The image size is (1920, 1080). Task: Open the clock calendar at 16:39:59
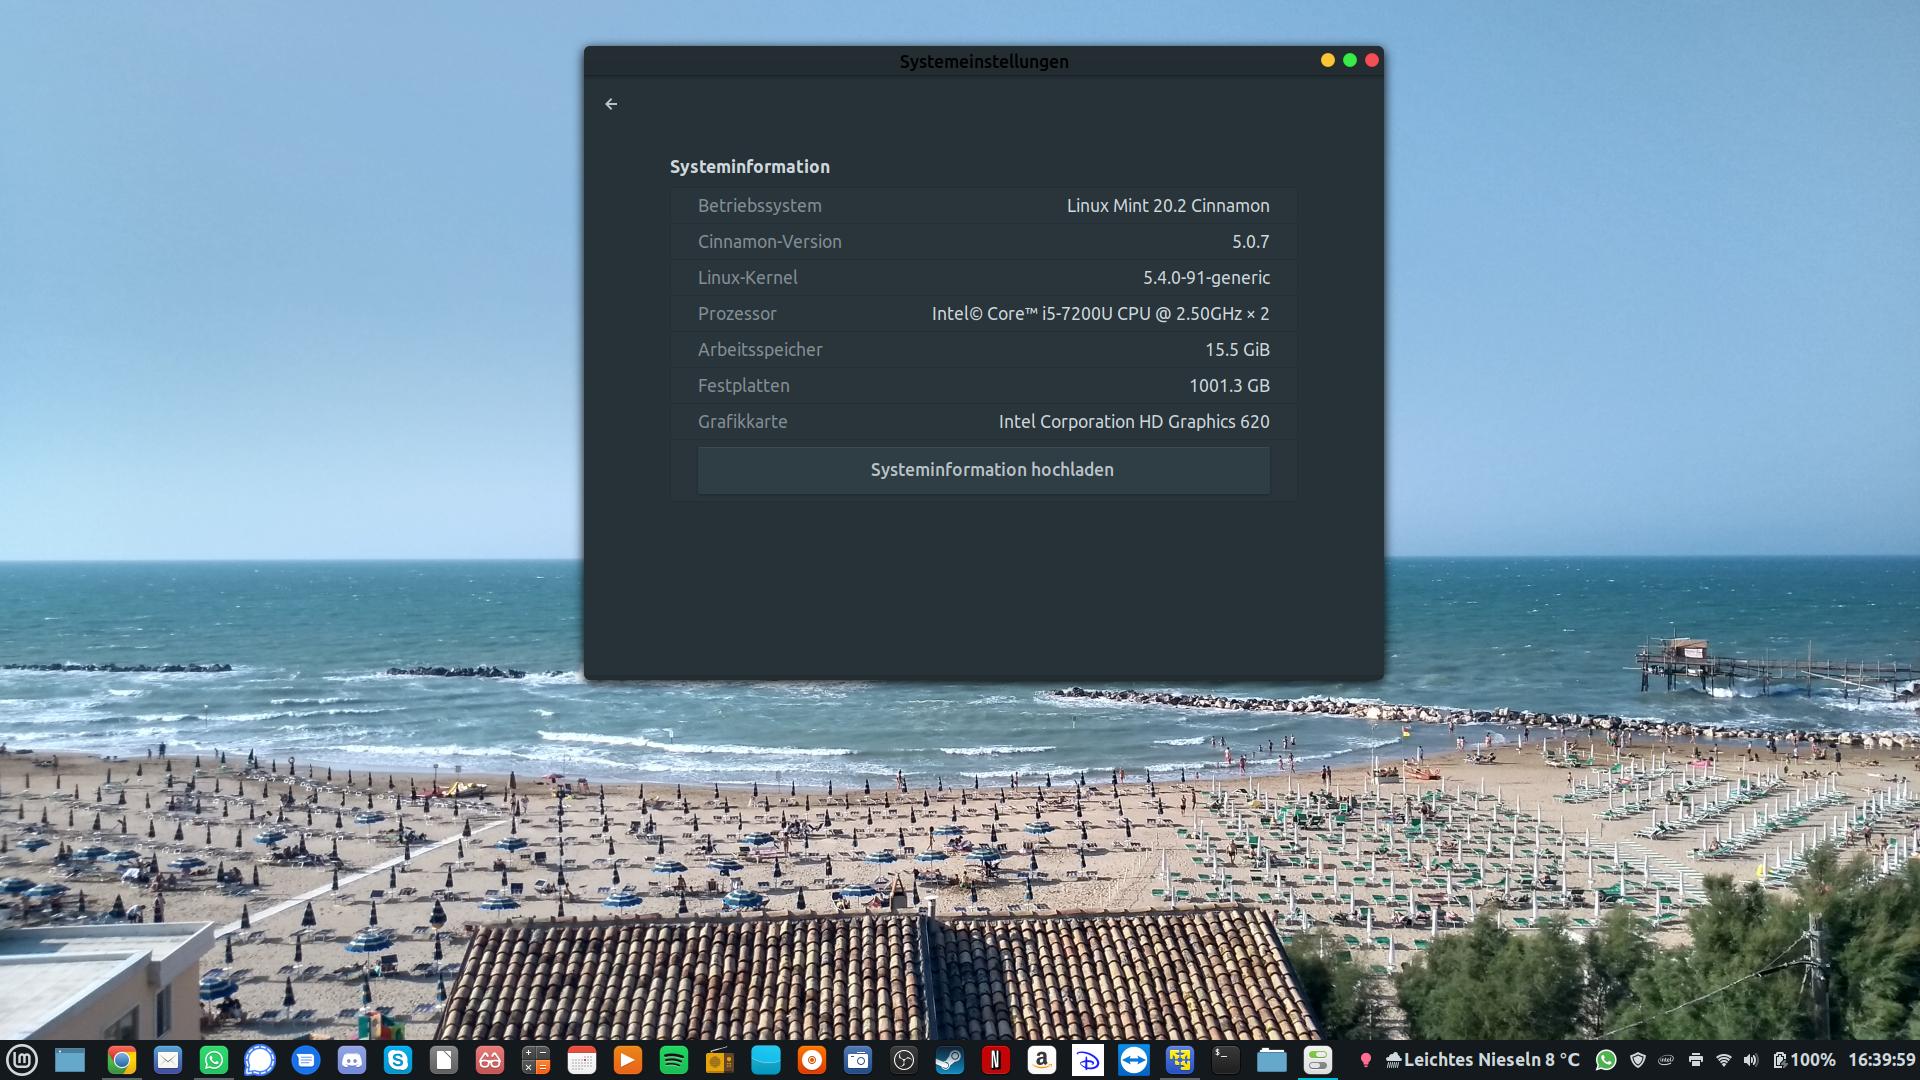pyautogui.click(x=1880, y=1060)
